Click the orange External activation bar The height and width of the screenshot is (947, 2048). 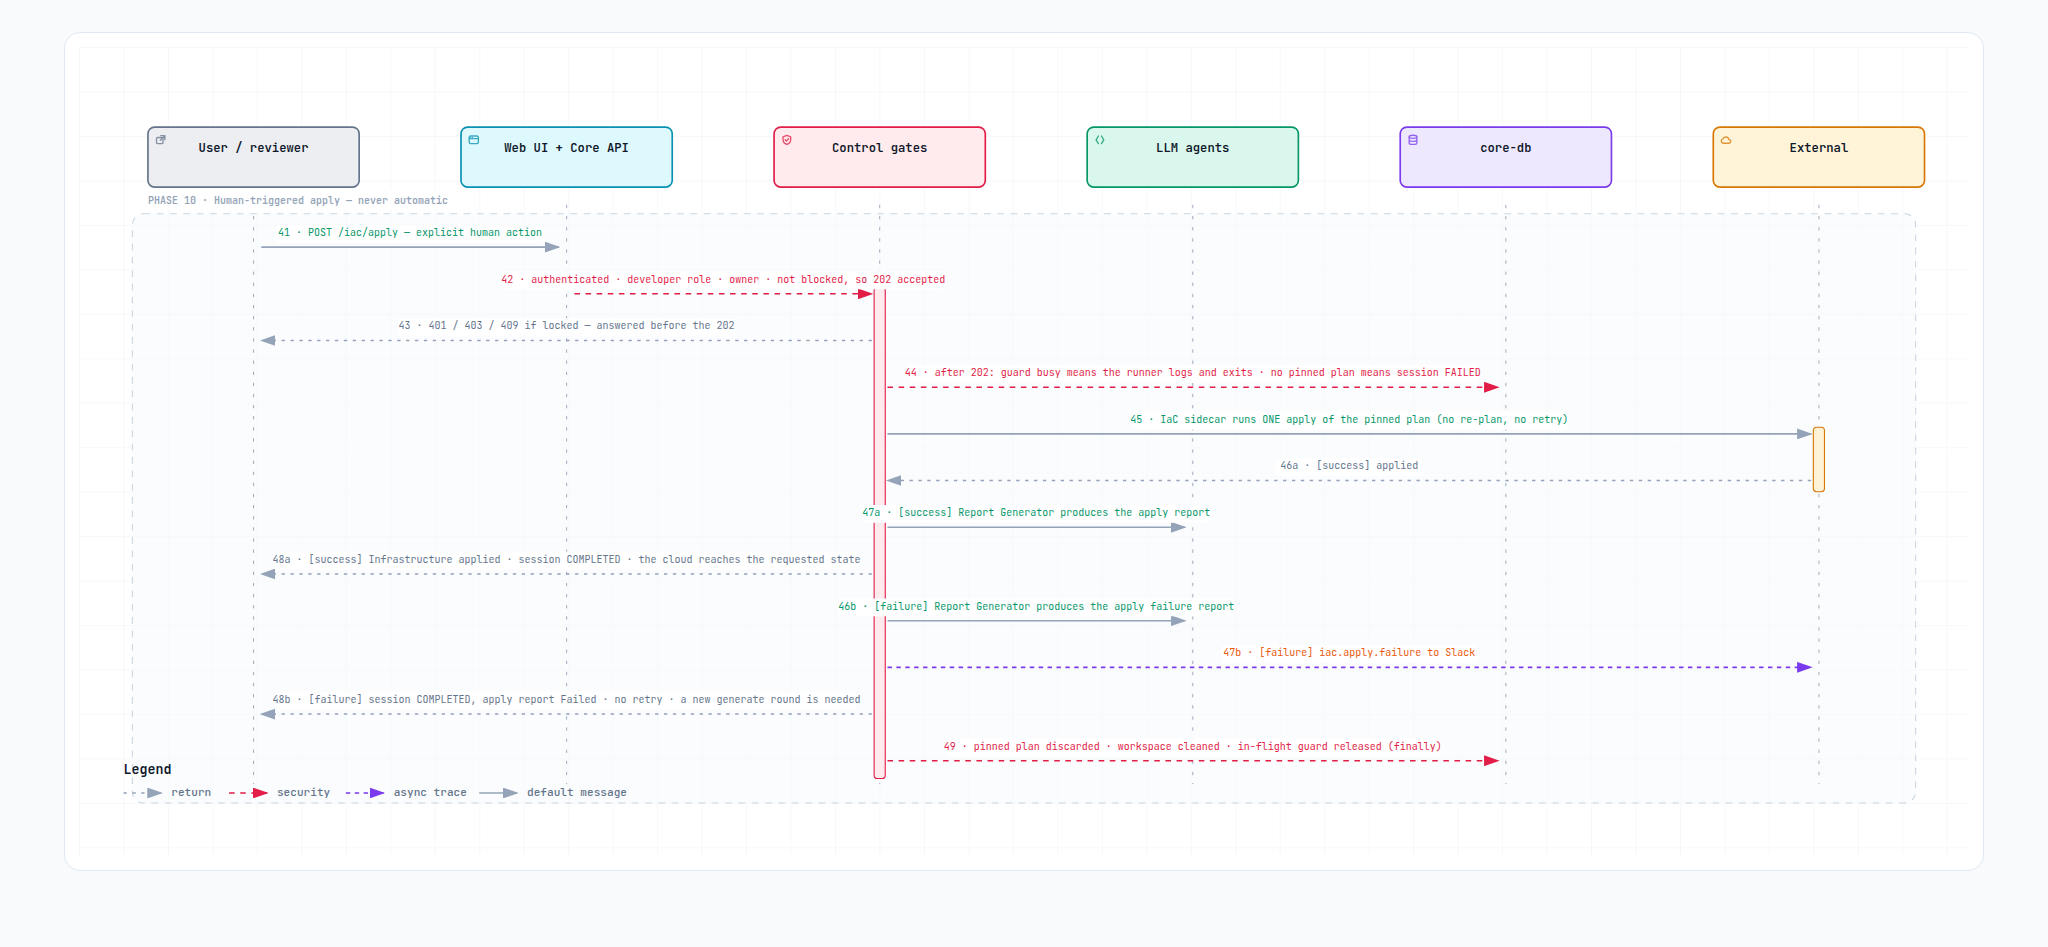coord(1819,459)
